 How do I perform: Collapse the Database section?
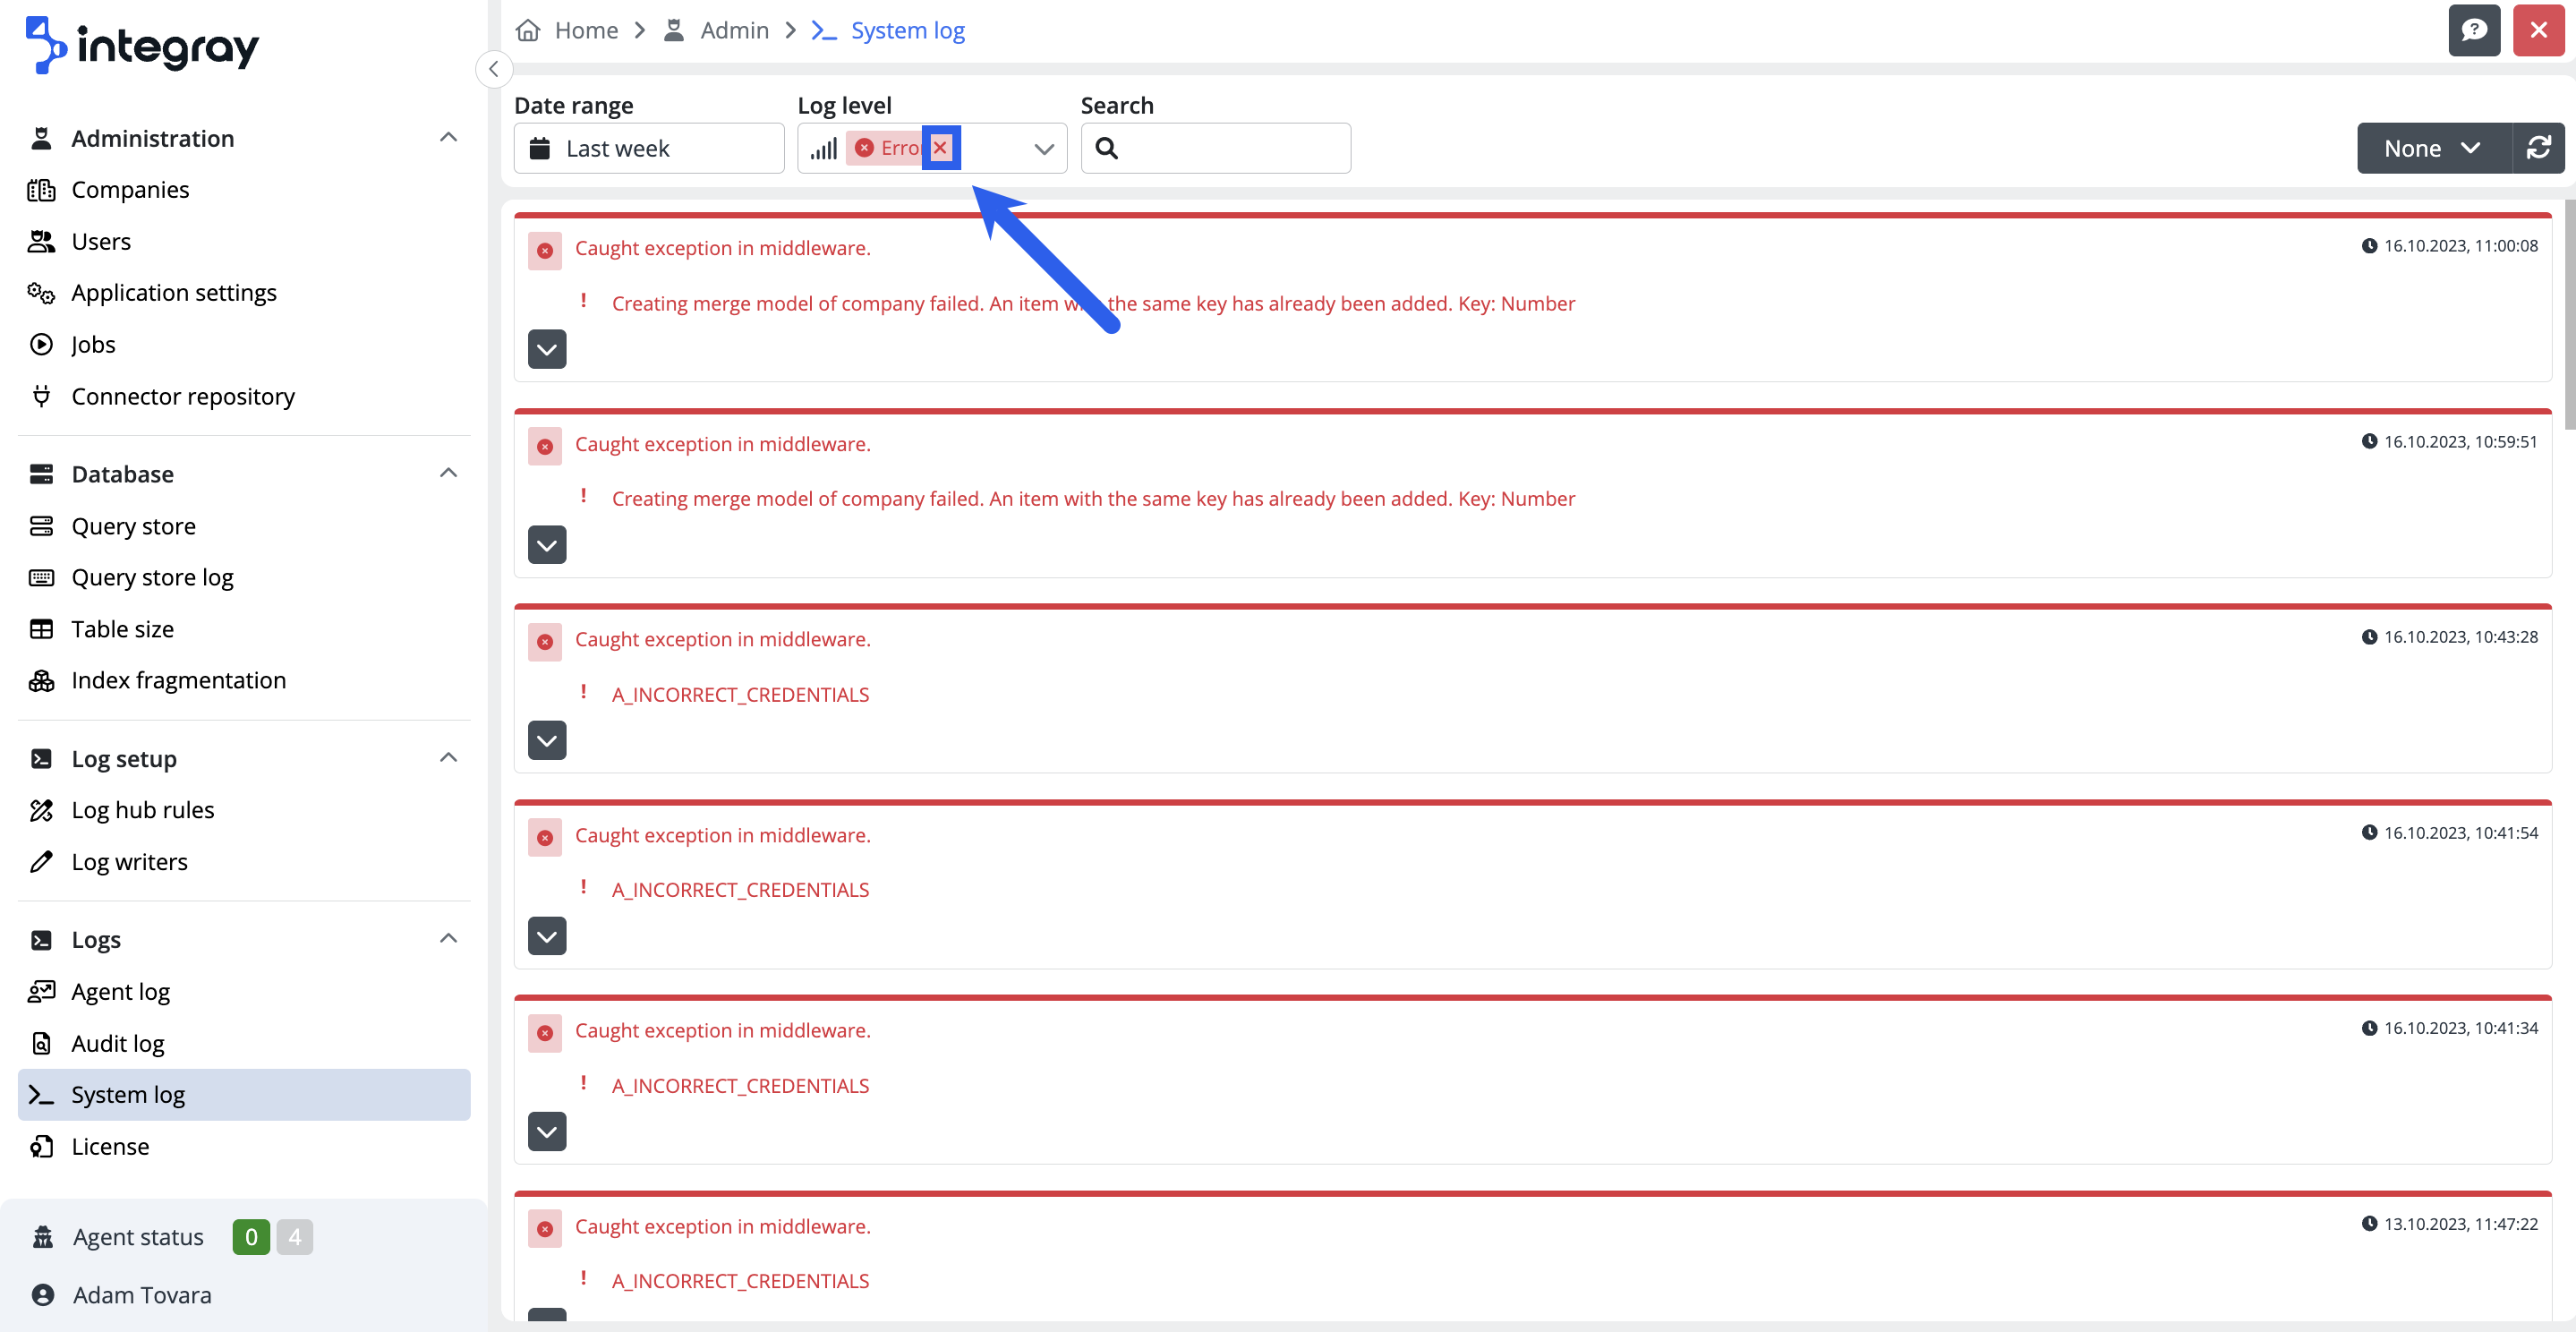[x=448, y=473]
